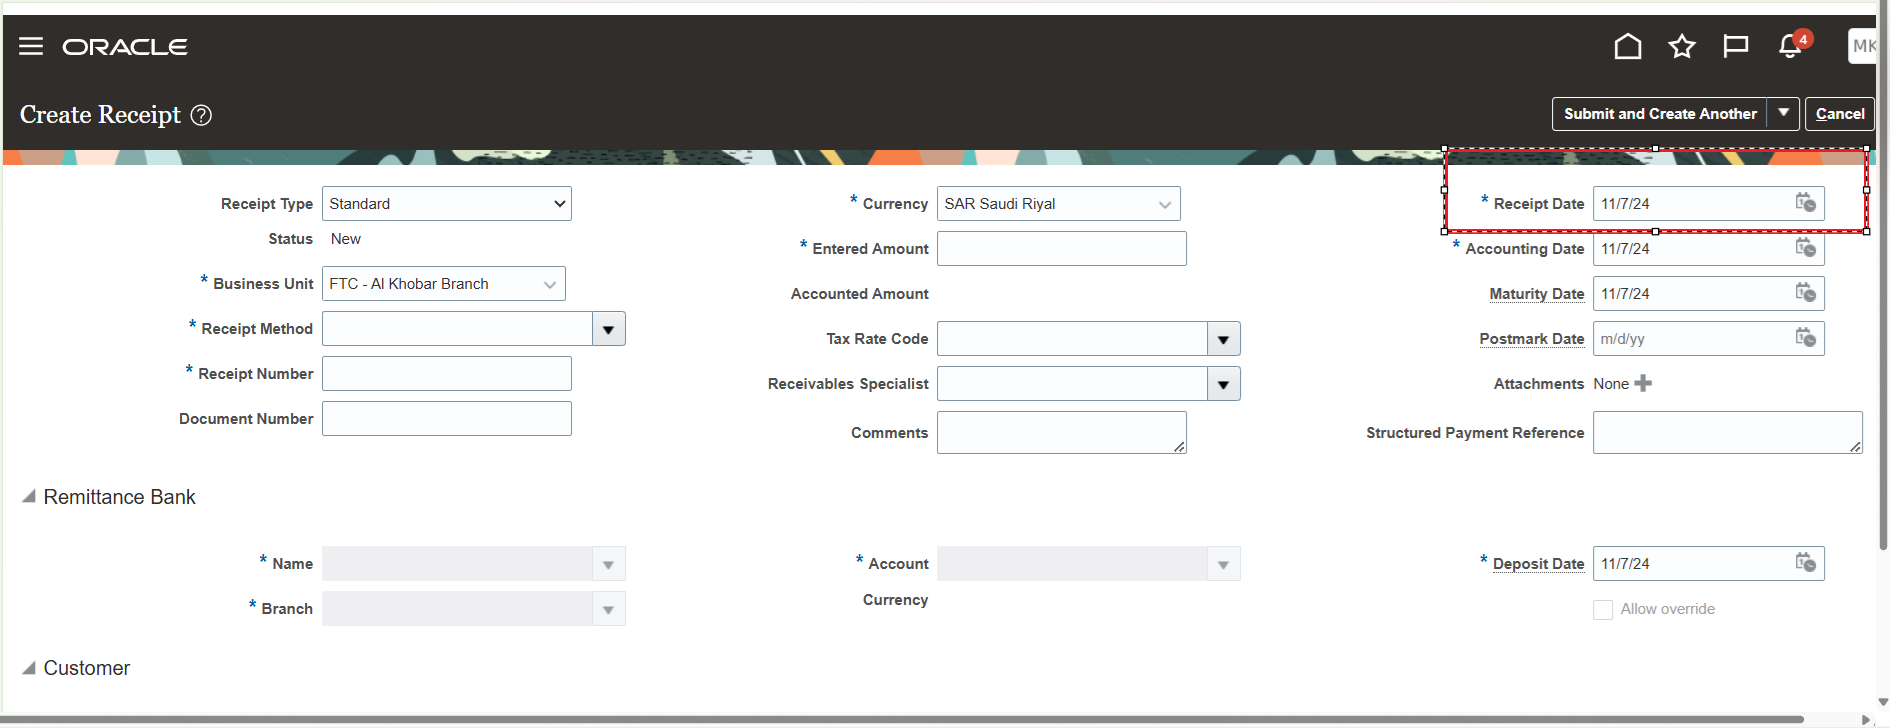Toggle the Allow override checkbox

point(1603,610)
